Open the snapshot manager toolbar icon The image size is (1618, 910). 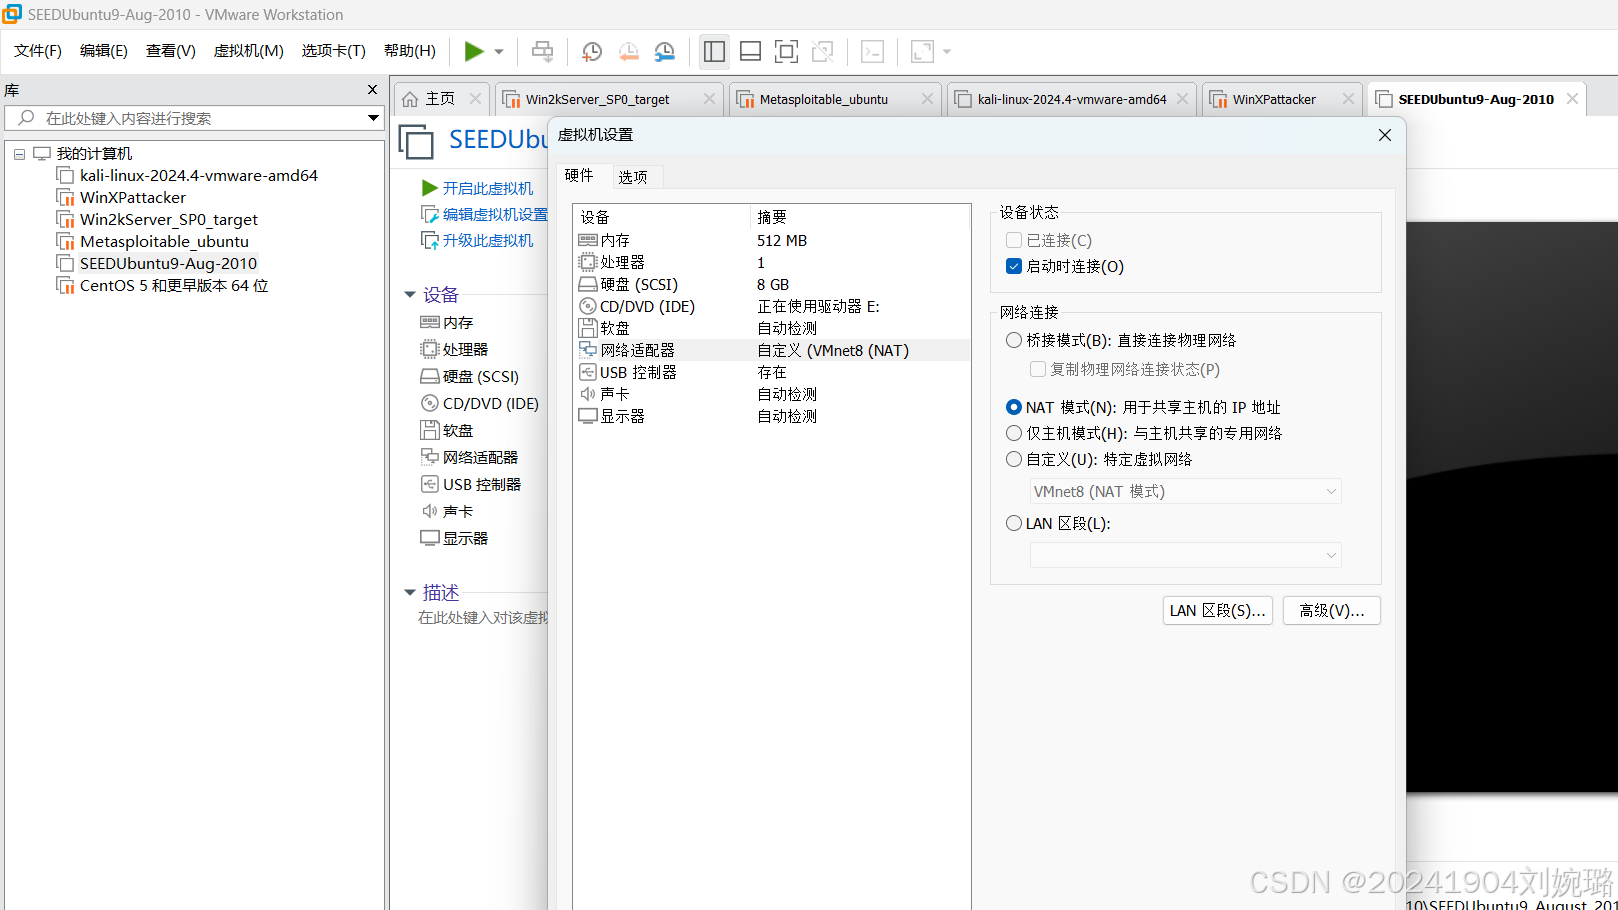(665, 51)
